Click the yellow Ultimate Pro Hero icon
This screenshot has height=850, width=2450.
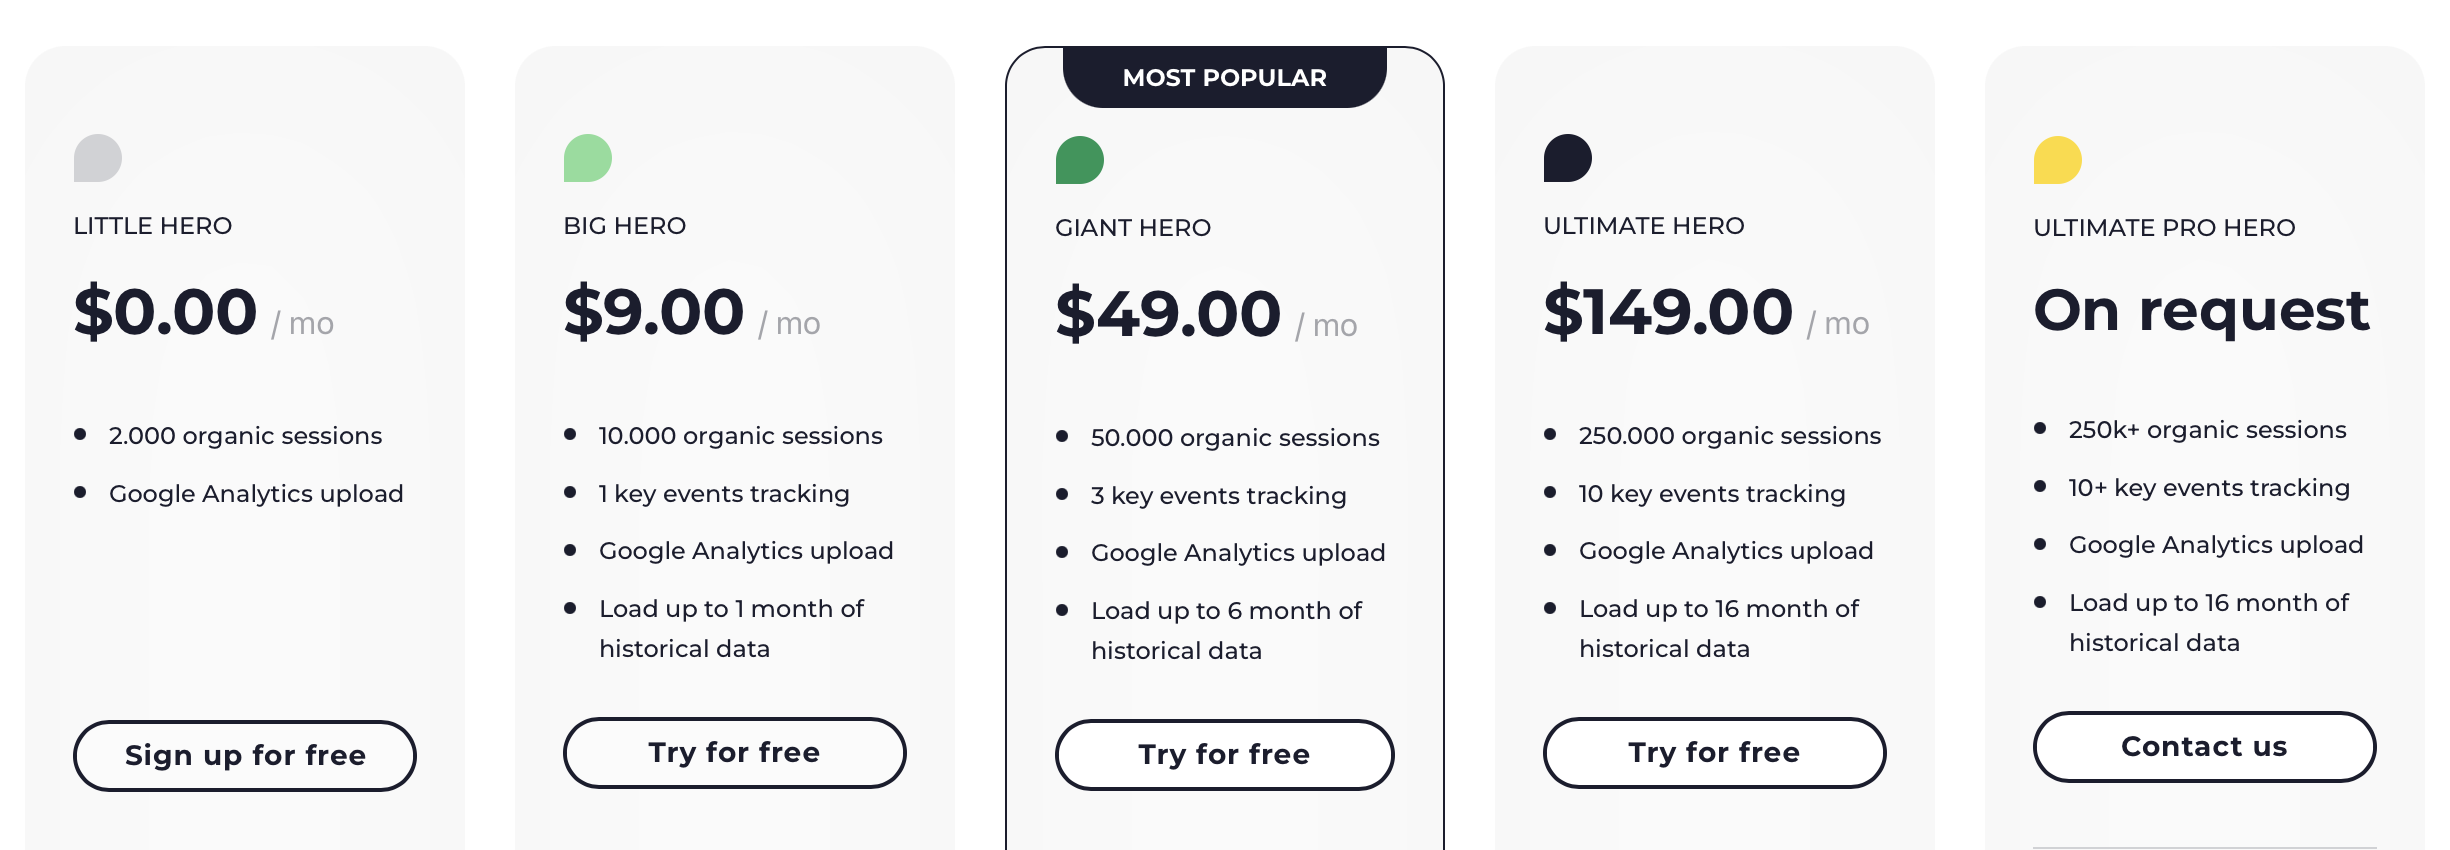point(2058,160)
